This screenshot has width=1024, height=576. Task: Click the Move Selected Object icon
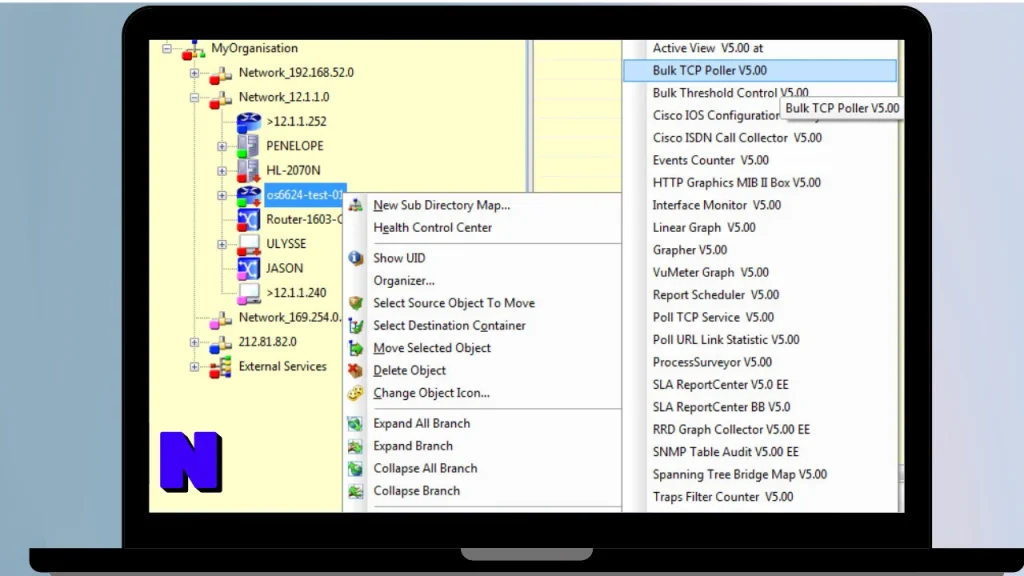(x=355, y=348)
